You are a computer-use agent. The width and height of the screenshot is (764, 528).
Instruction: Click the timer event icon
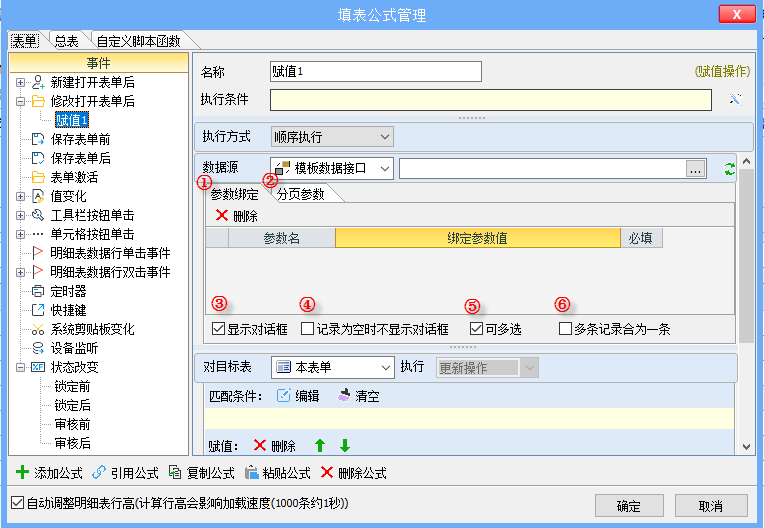[x=38, y=291]
